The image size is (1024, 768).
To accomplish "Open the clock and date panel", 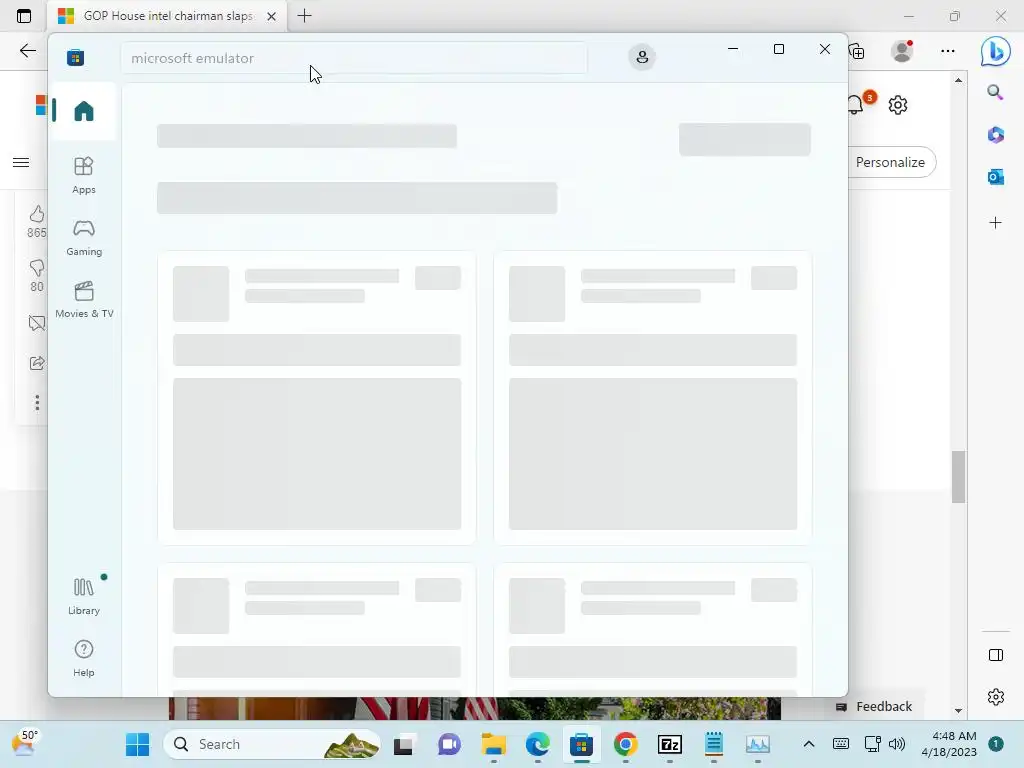I will pos(948,744).
